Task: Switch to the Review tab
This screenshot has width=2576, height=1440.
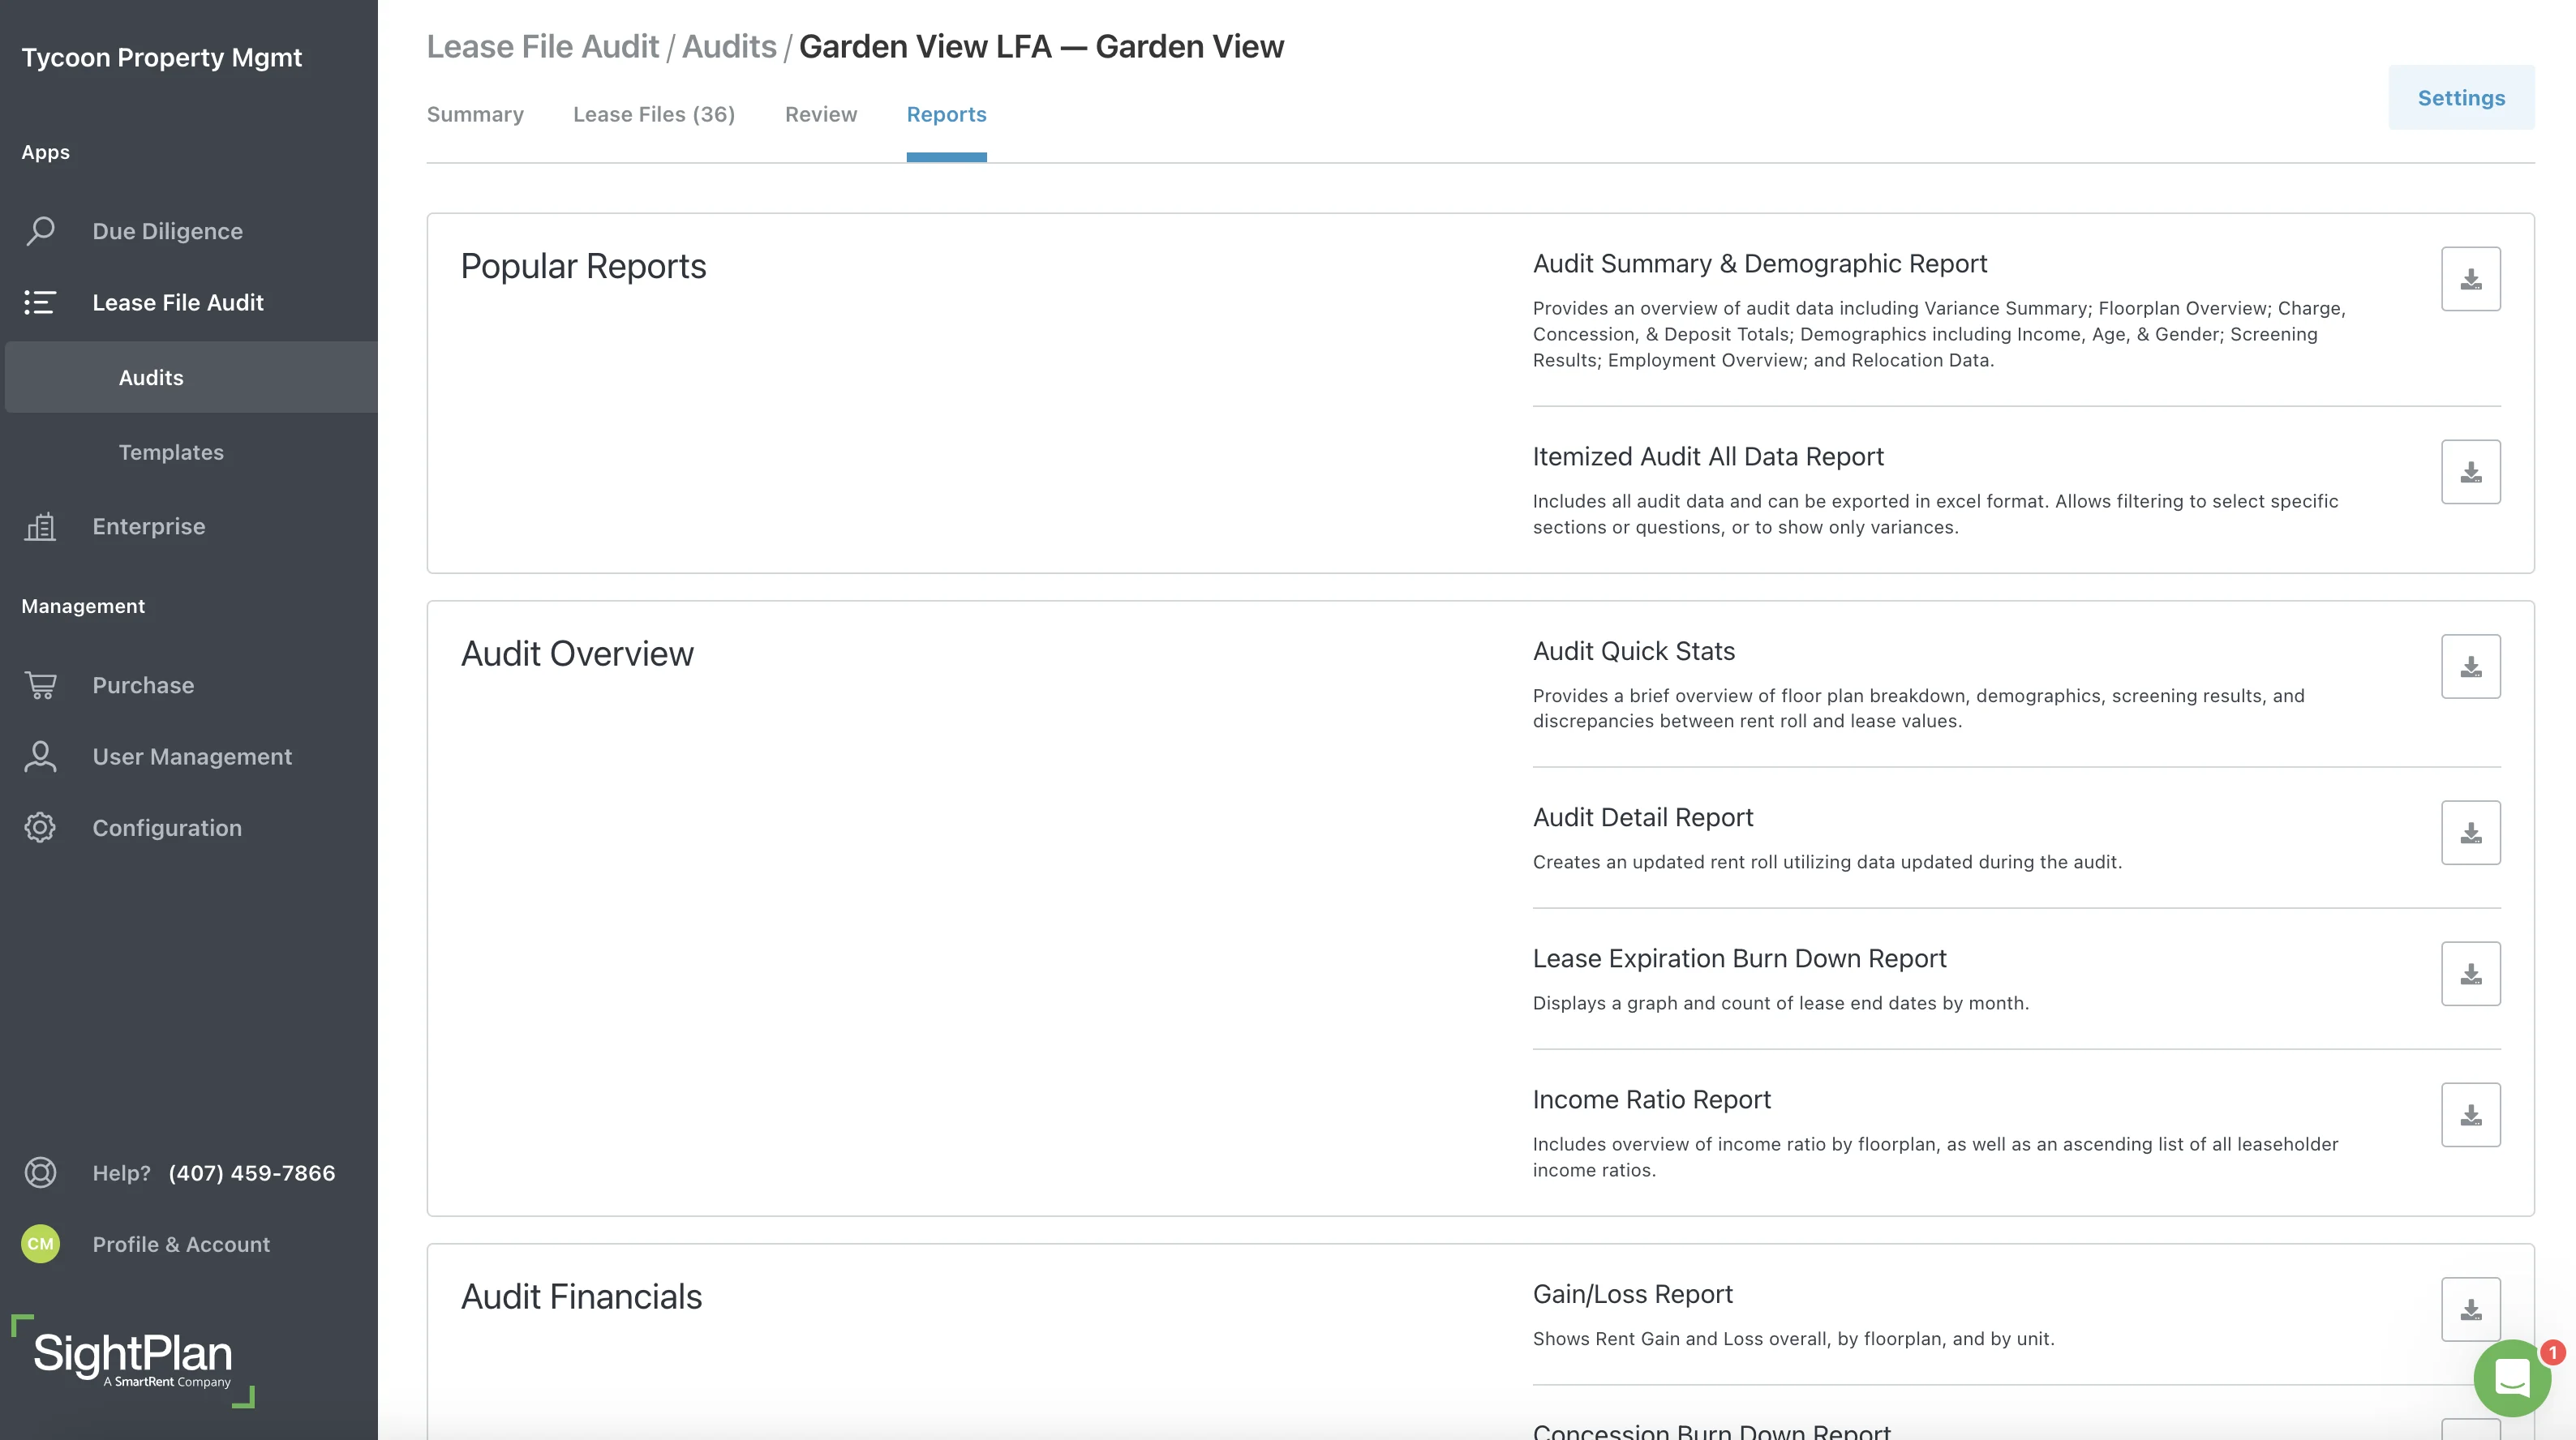Action: tap(821, 114)
